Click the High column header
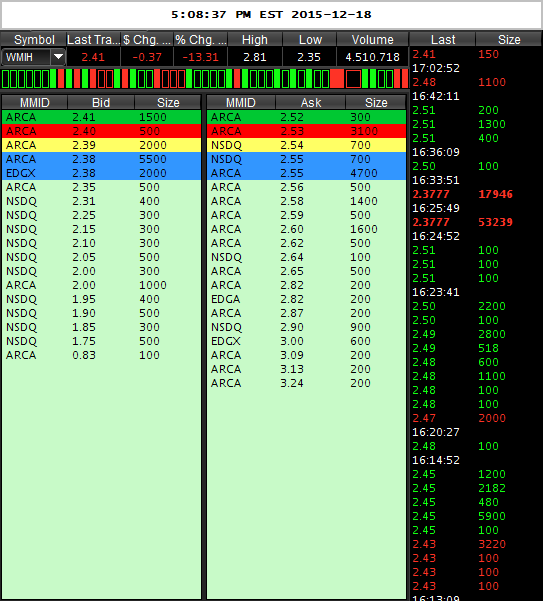The height and width of the screenshot is (601, 543). pos(255,39)
